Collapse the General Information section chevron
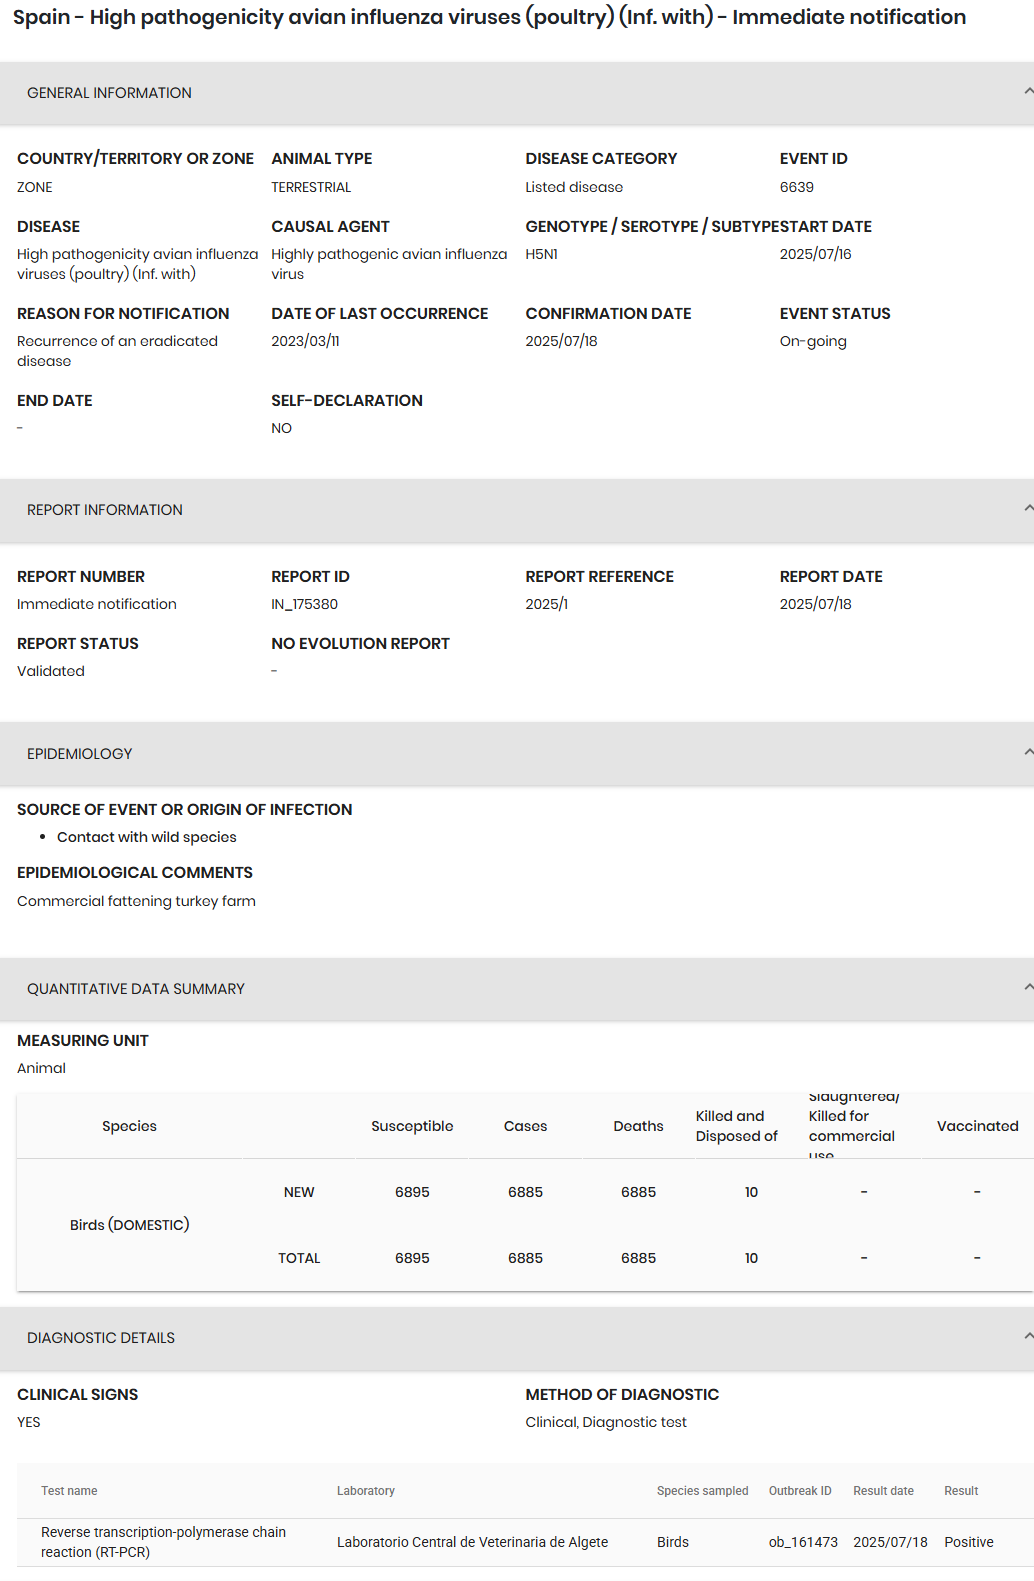 pos(1027,92)
